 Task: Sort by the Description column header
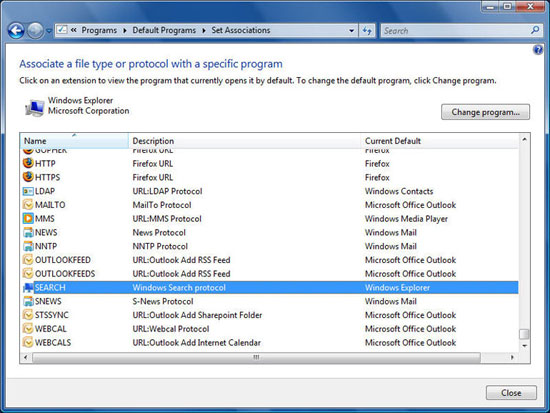click(x=244, y=141)
